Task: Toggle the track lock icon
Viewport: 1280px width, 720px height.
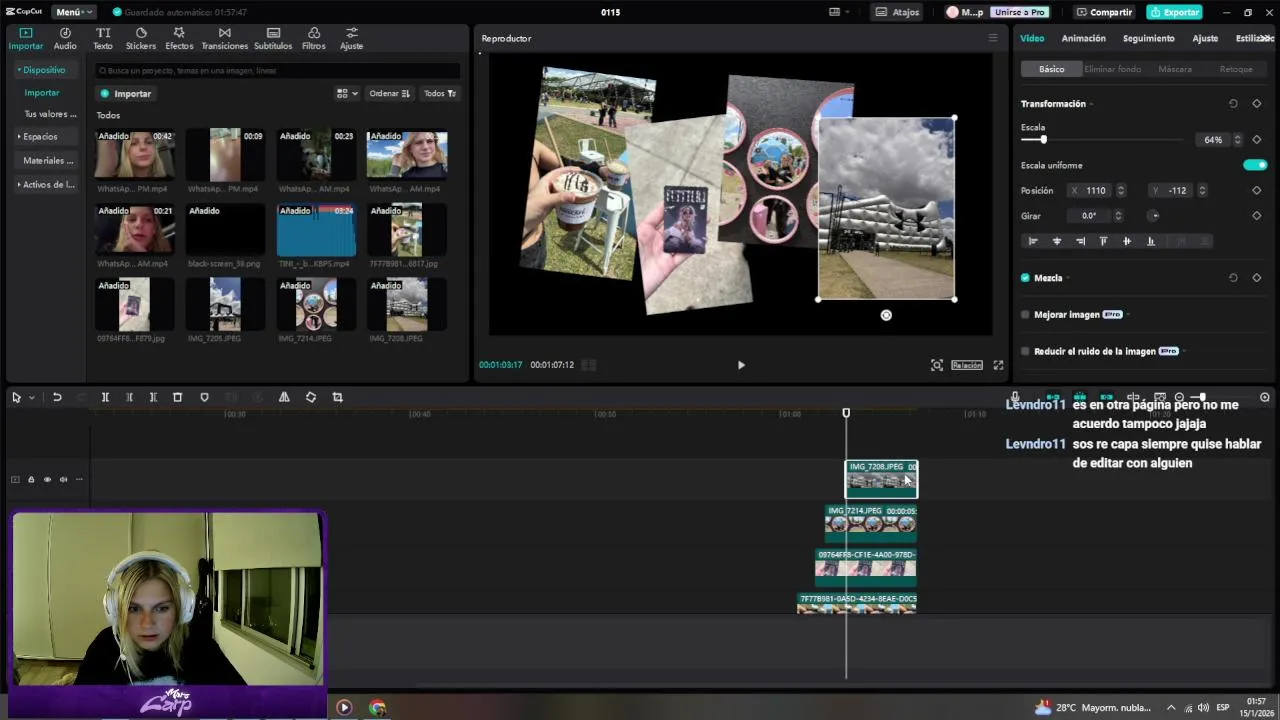Action: tap(31, 479)
